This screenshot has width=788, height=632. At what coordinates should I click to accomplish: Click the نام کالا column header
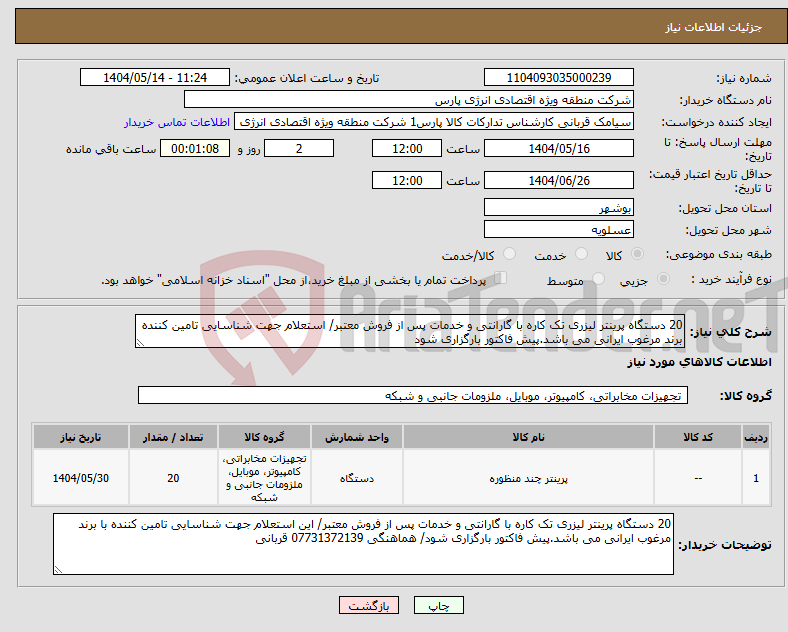coord(528,437)
